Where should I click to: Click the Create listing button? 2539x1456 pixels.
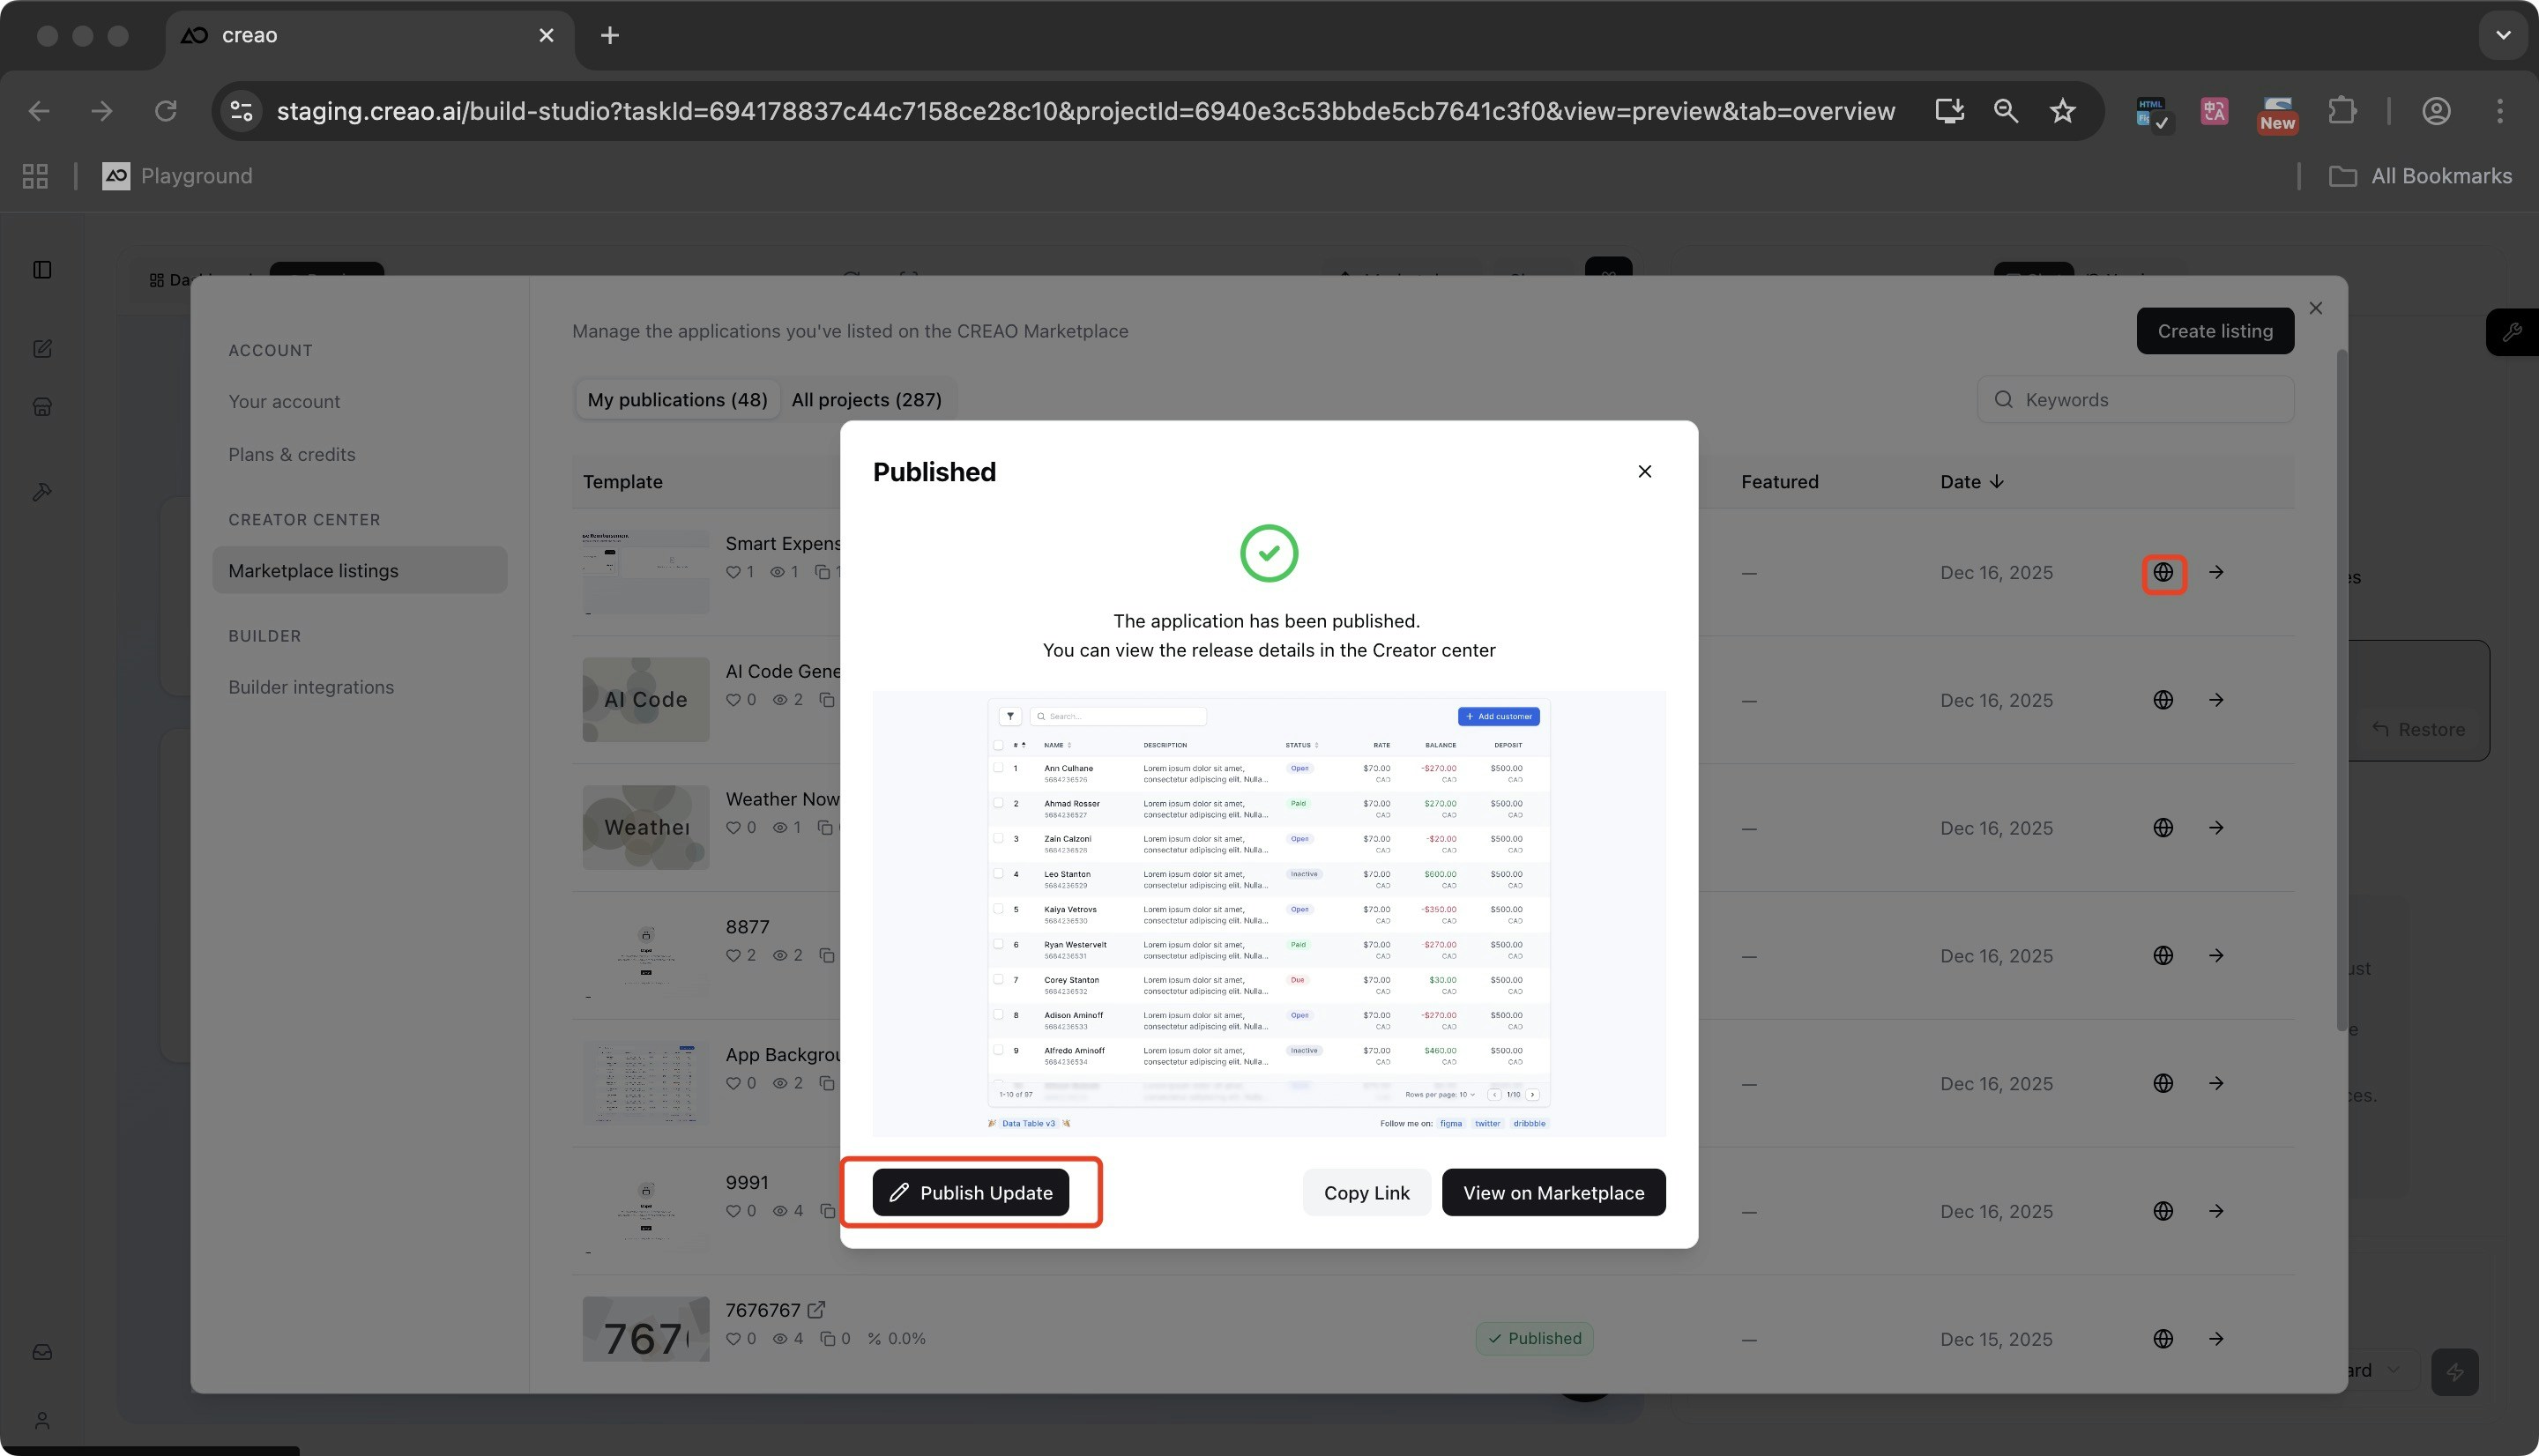(2214, 331)
